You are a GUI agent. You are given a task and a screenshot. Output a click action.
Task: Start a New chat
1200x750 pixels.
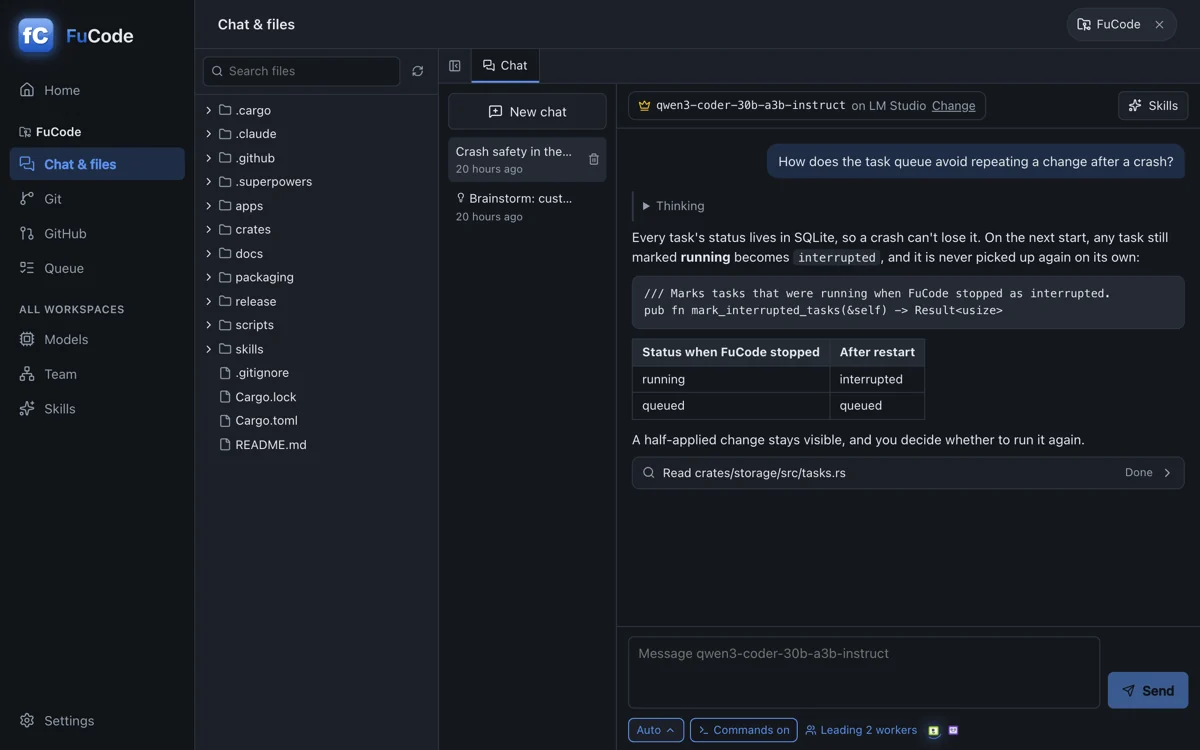[527, 112]
